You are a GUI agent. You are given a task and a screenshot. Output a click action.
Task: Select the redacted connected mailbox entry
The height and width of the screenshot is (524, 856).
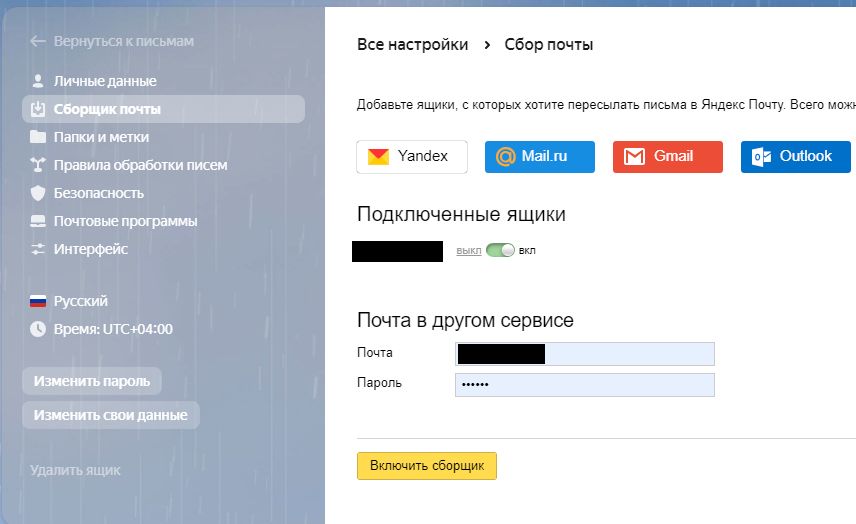coord(397,252)
